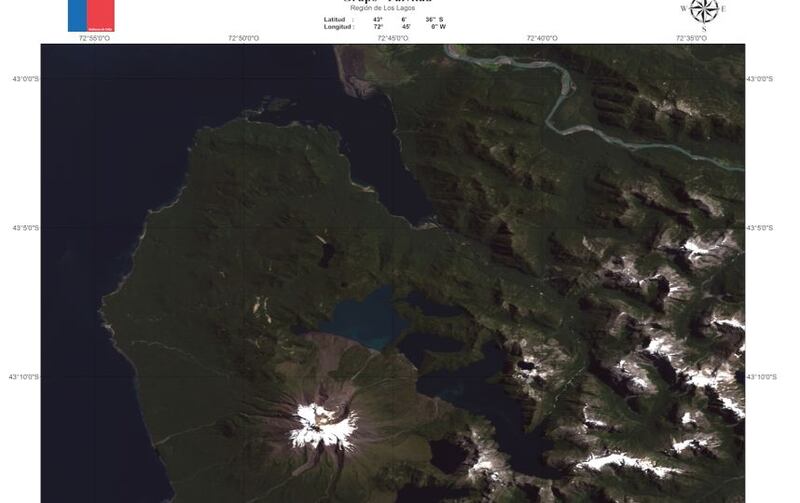Click the 72°50'0"O longitude tick label
This screenshot has height=503, width=800.
(x=243, y=38)
